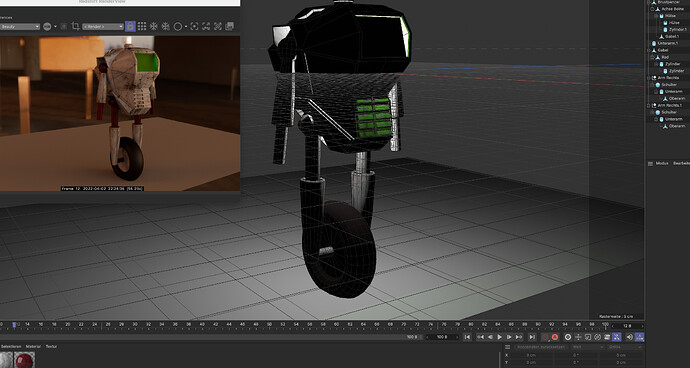The height and width of the screenshot is (368, 690).
Task: Click the second snowflake freeze icon
Action: pyautogui.click(x=165, y=26)
